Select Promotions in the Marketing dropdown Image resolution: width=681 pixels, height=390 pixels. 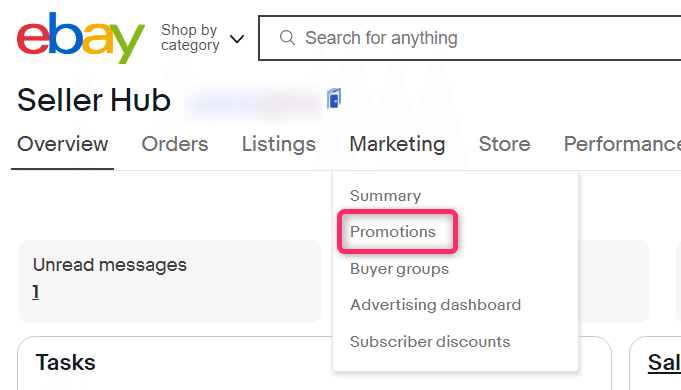[393, 231]
